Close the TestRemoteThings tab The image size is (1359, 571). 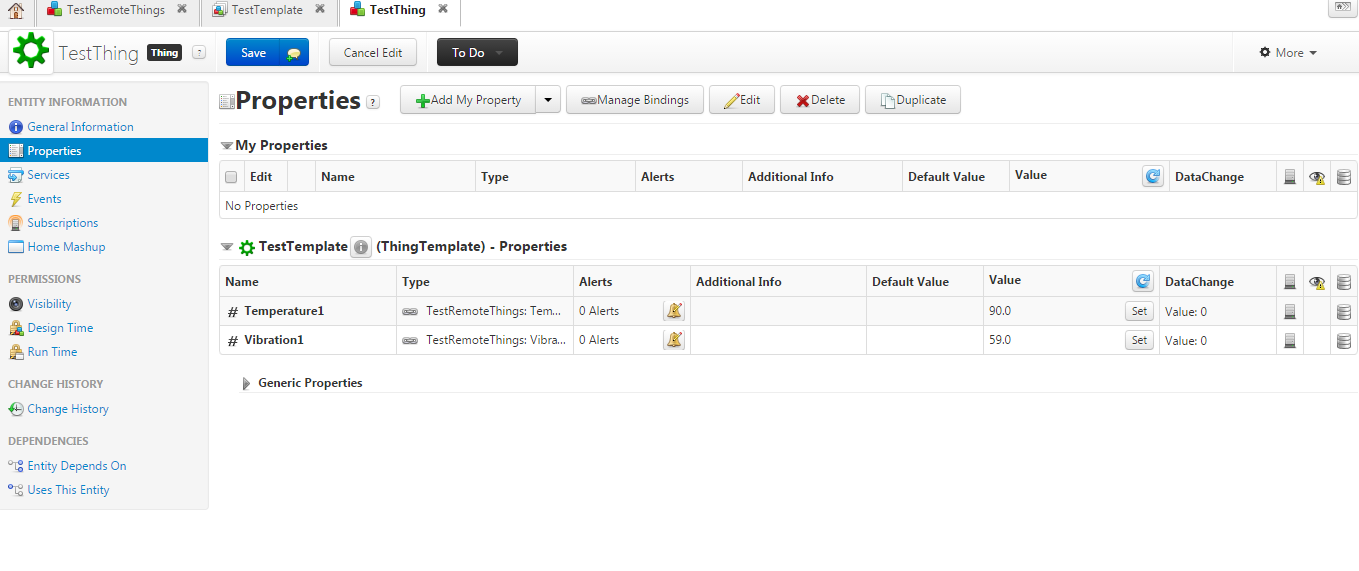(x=182, y=9)
